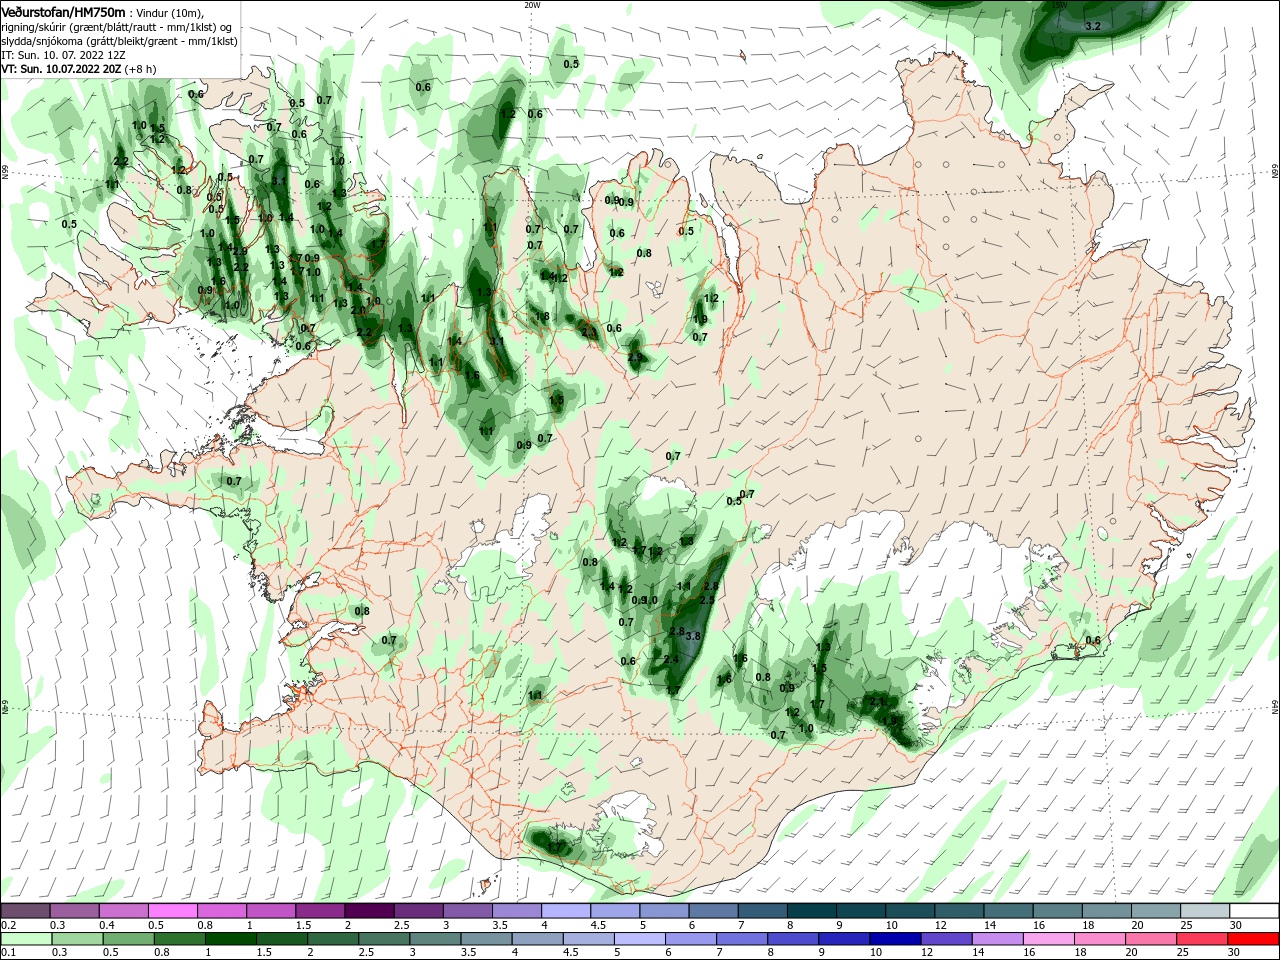
Task: Select the grey-green 3 swatch in the lower scale
Action: (435, 939)
